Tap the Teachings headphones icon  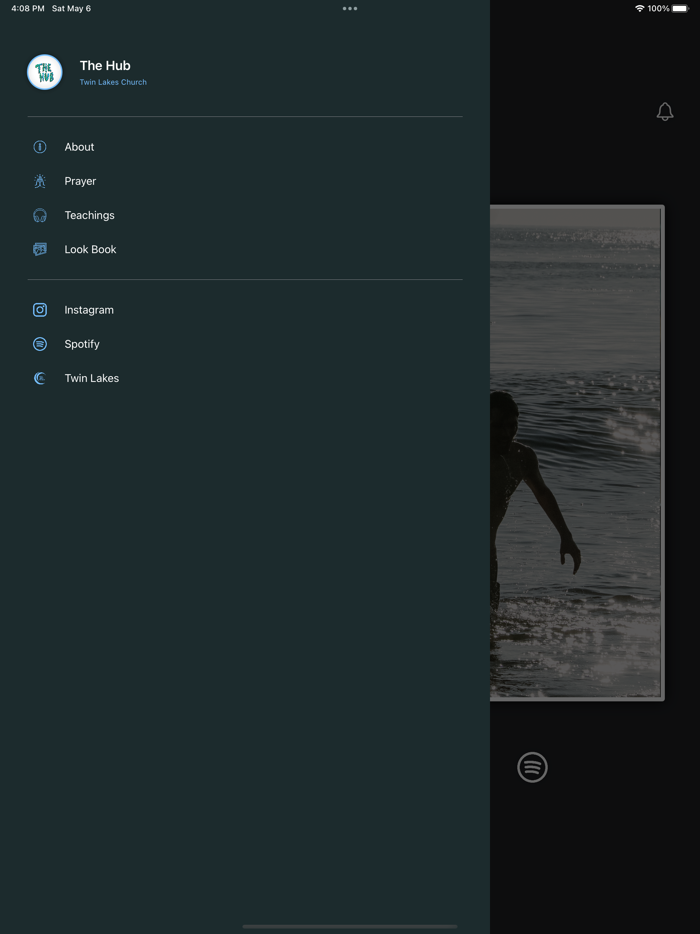click(40, 215)
